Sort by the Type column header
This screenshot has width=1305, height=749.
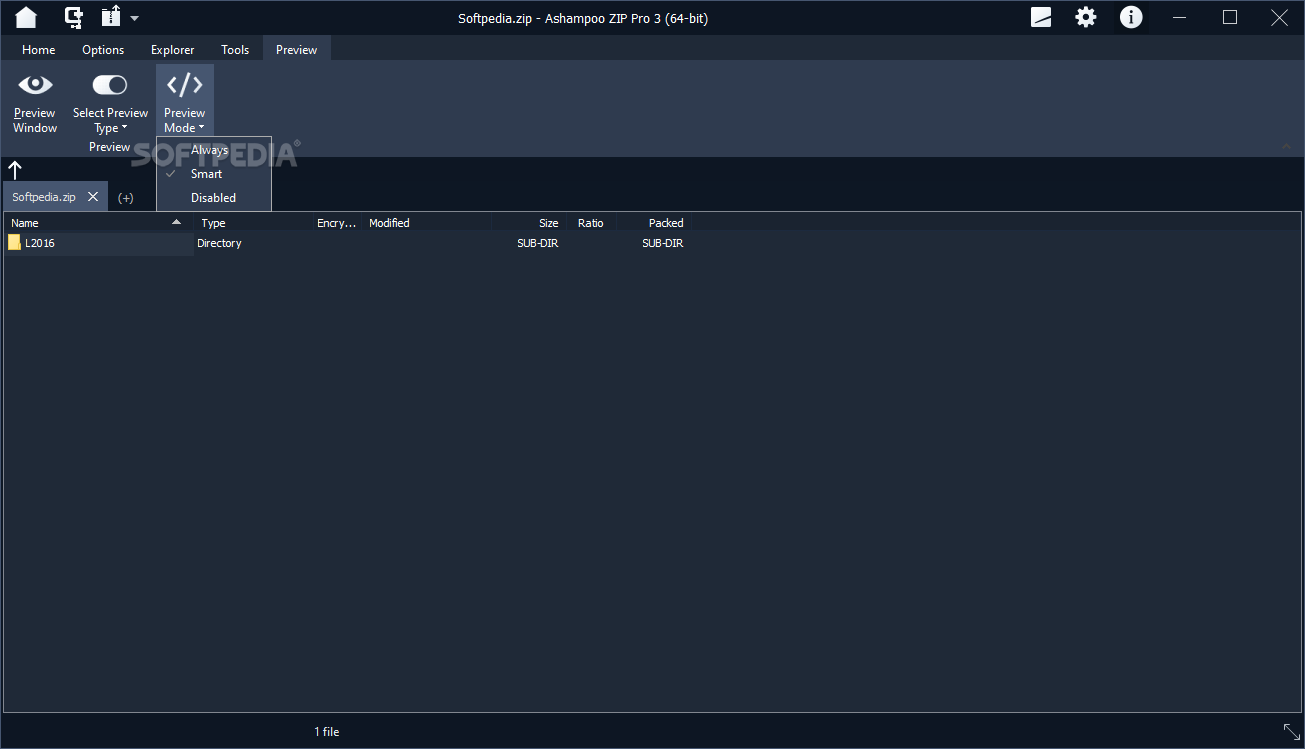coord(252,223)
